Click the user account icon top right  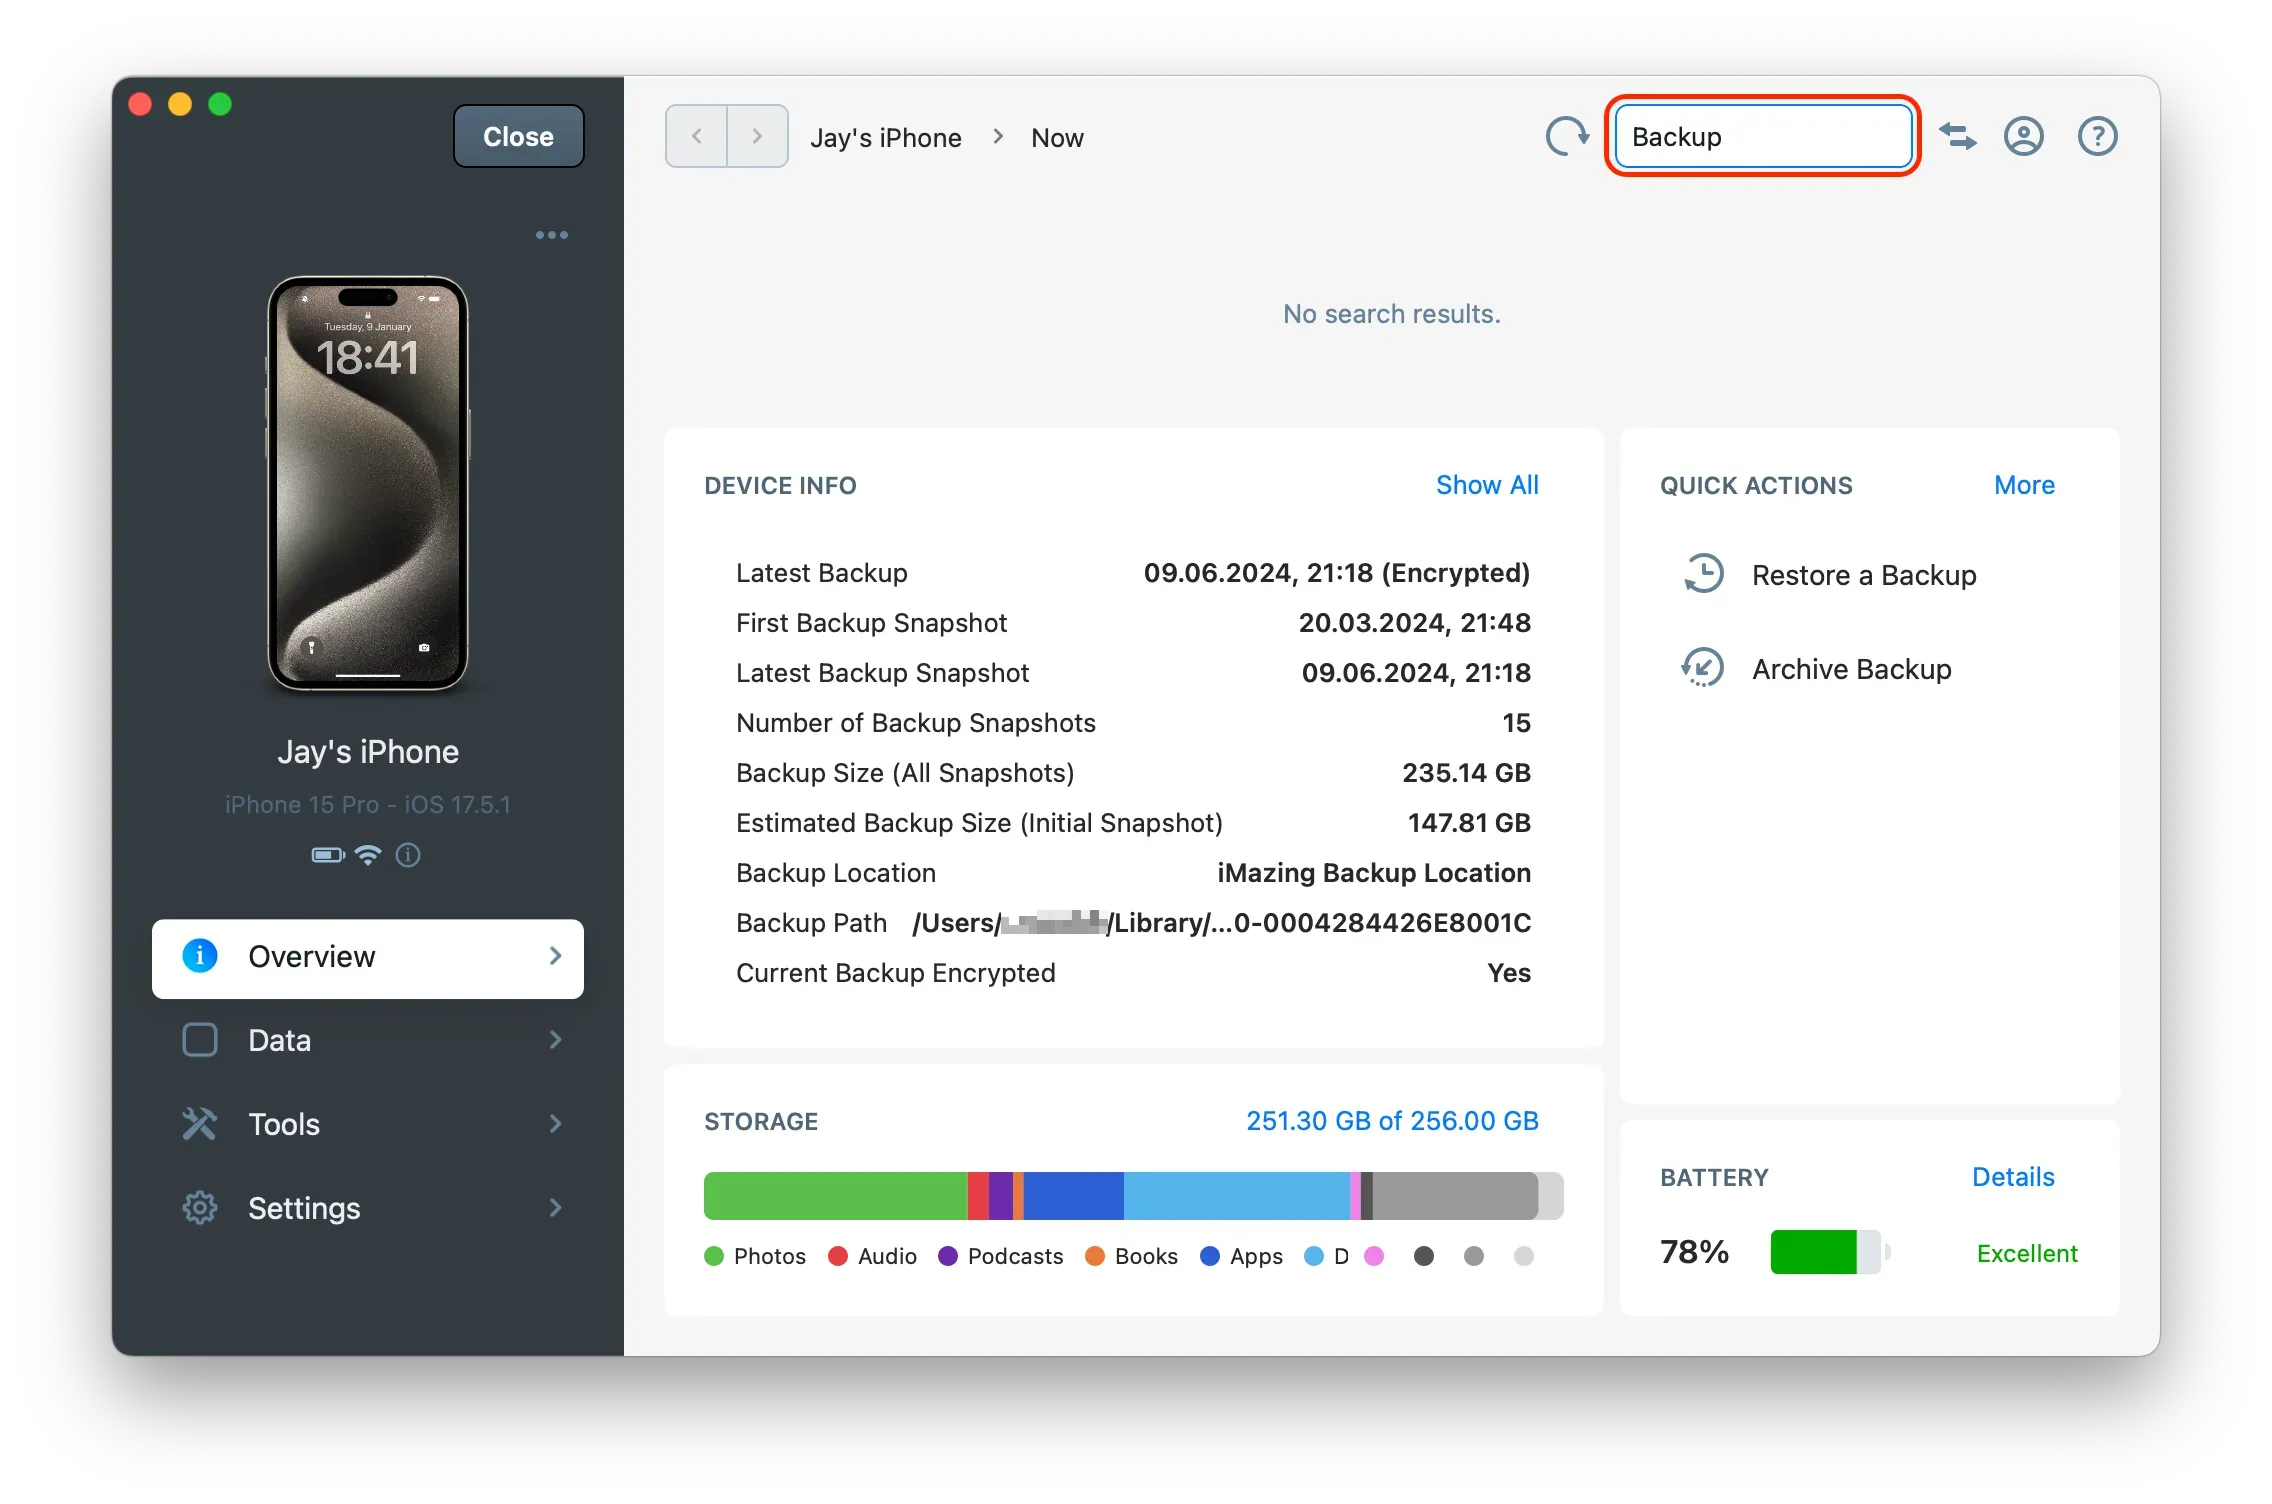pos(2023,136)
